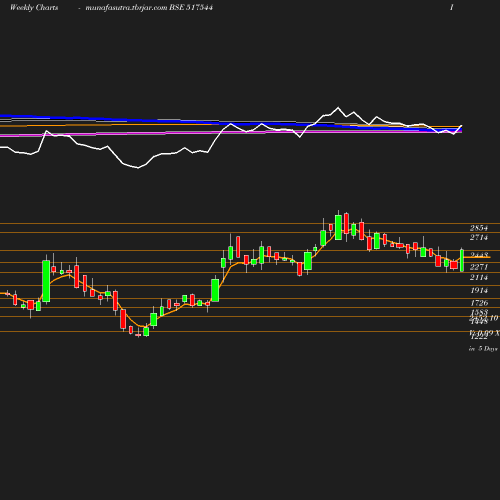Click the 2854 price level label
Screen dimensions: 500x500
tap(479, 228)
